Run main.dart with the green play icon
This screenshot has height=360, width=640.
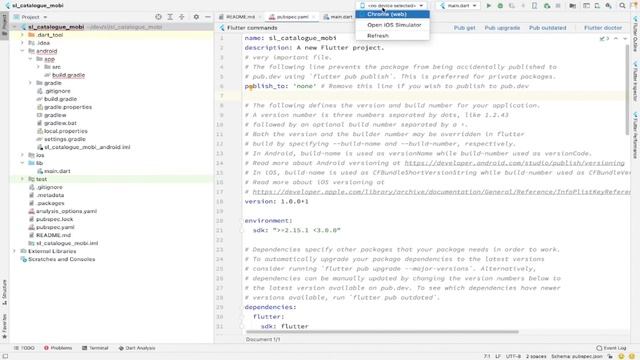489,6
